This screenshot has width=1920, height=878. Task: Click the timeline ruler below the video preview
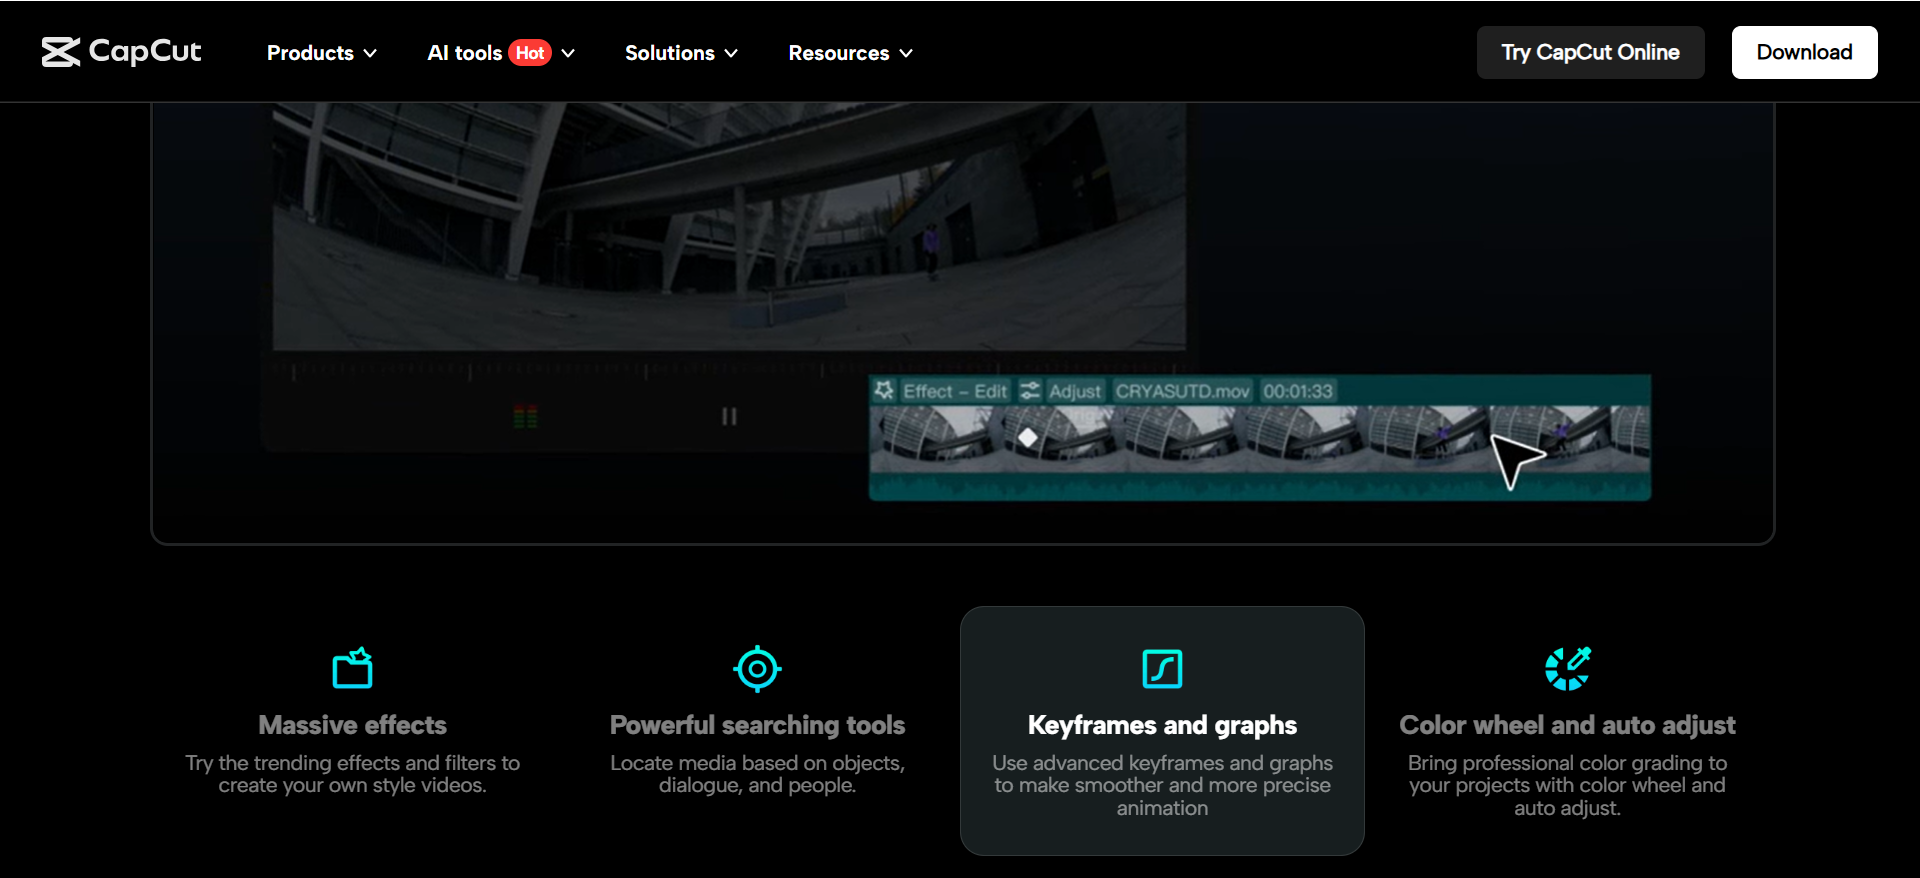(x=560, y=371)
